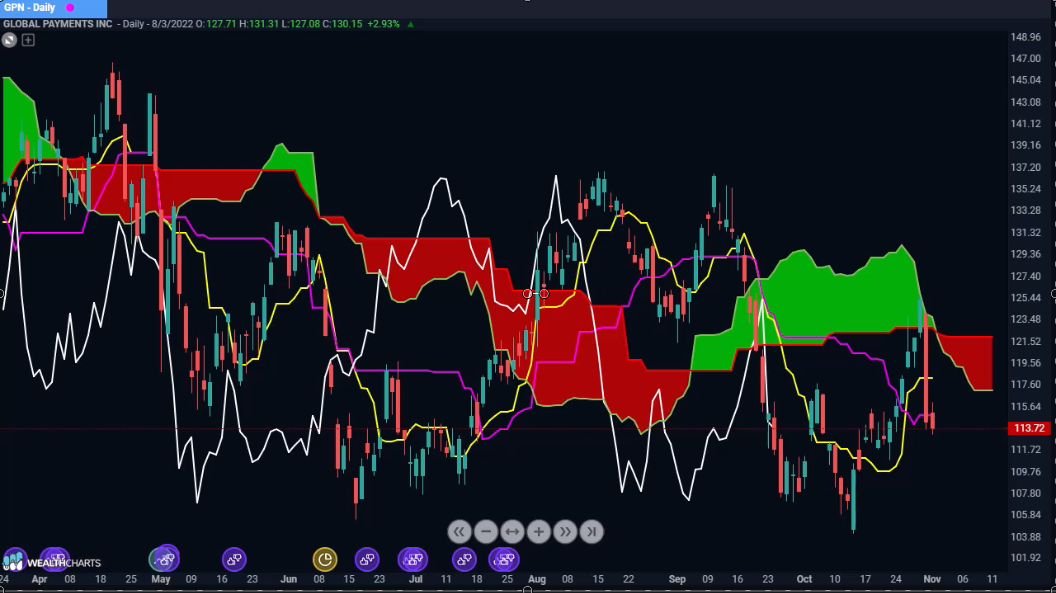Click the green up-triangle after percent change

(410, 24)
